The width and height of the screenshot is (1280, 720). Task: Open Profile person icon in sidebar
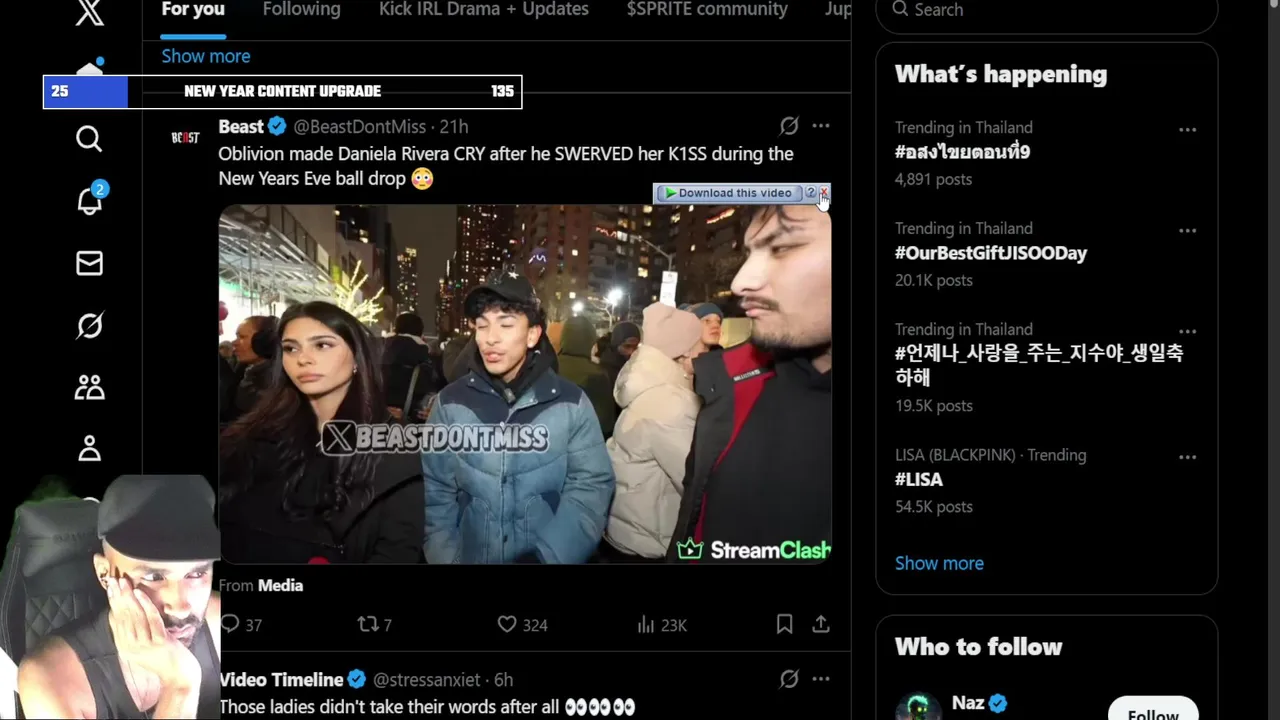click(x=89, y=449)
